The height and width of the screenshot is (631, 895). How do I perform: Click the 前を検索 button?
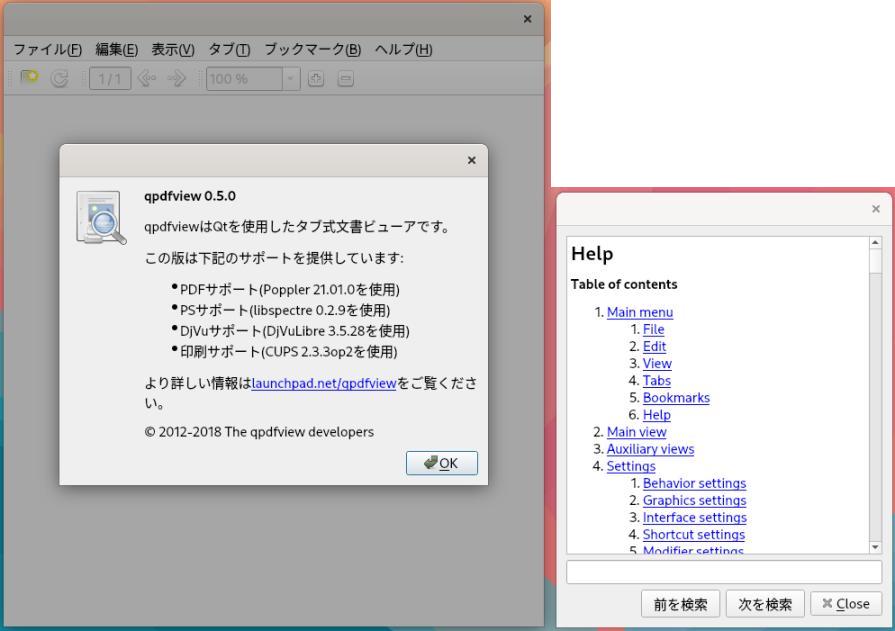pos(680,604)
